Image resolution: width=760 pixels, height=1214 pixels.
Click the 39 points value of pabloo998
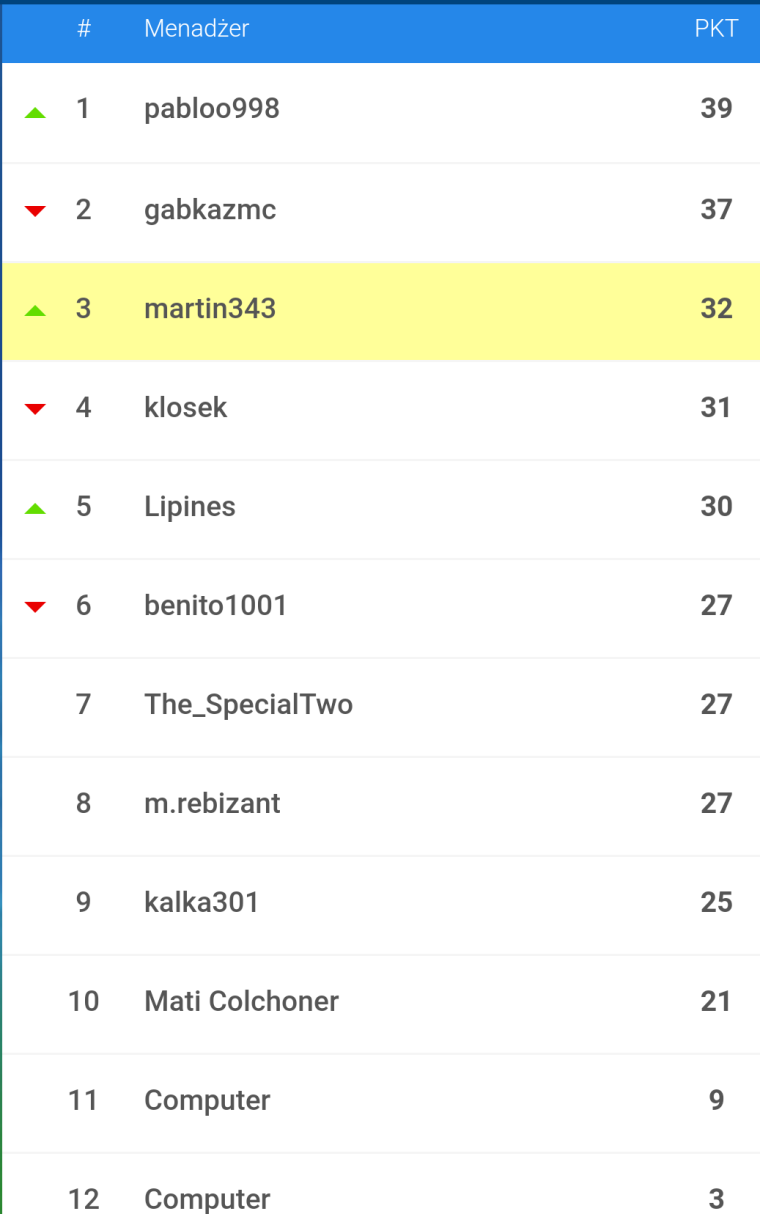tap(716, 108)
